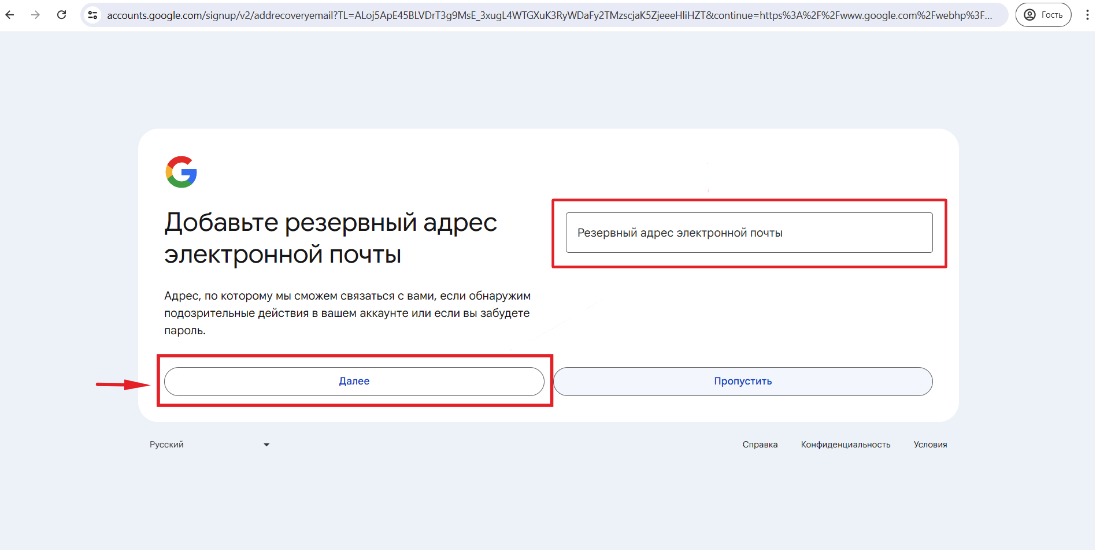1095x550 pixels.
Task: Open the Условия link
Action: 930,445
